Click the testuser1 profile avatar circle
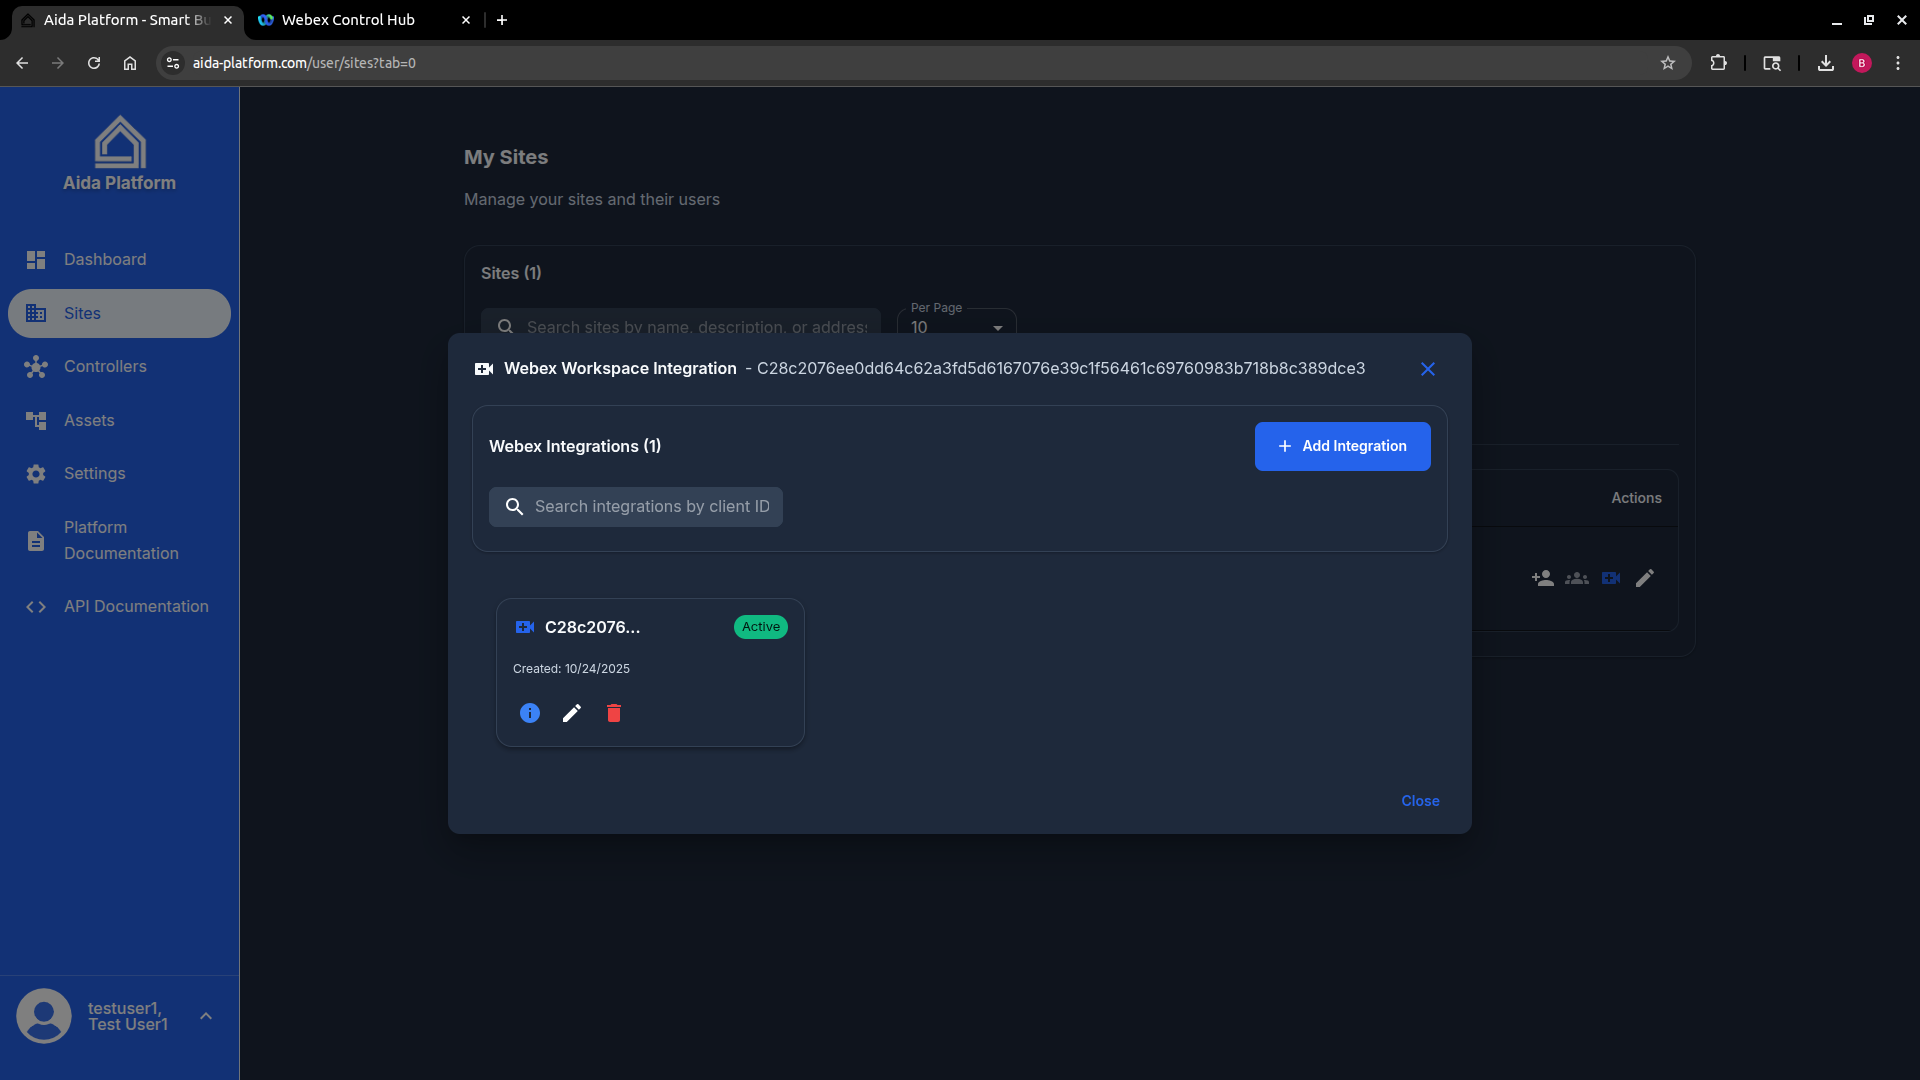Image resolution: width=1920 pixels, height=1080 pixels. click(x=44, y=1015)
